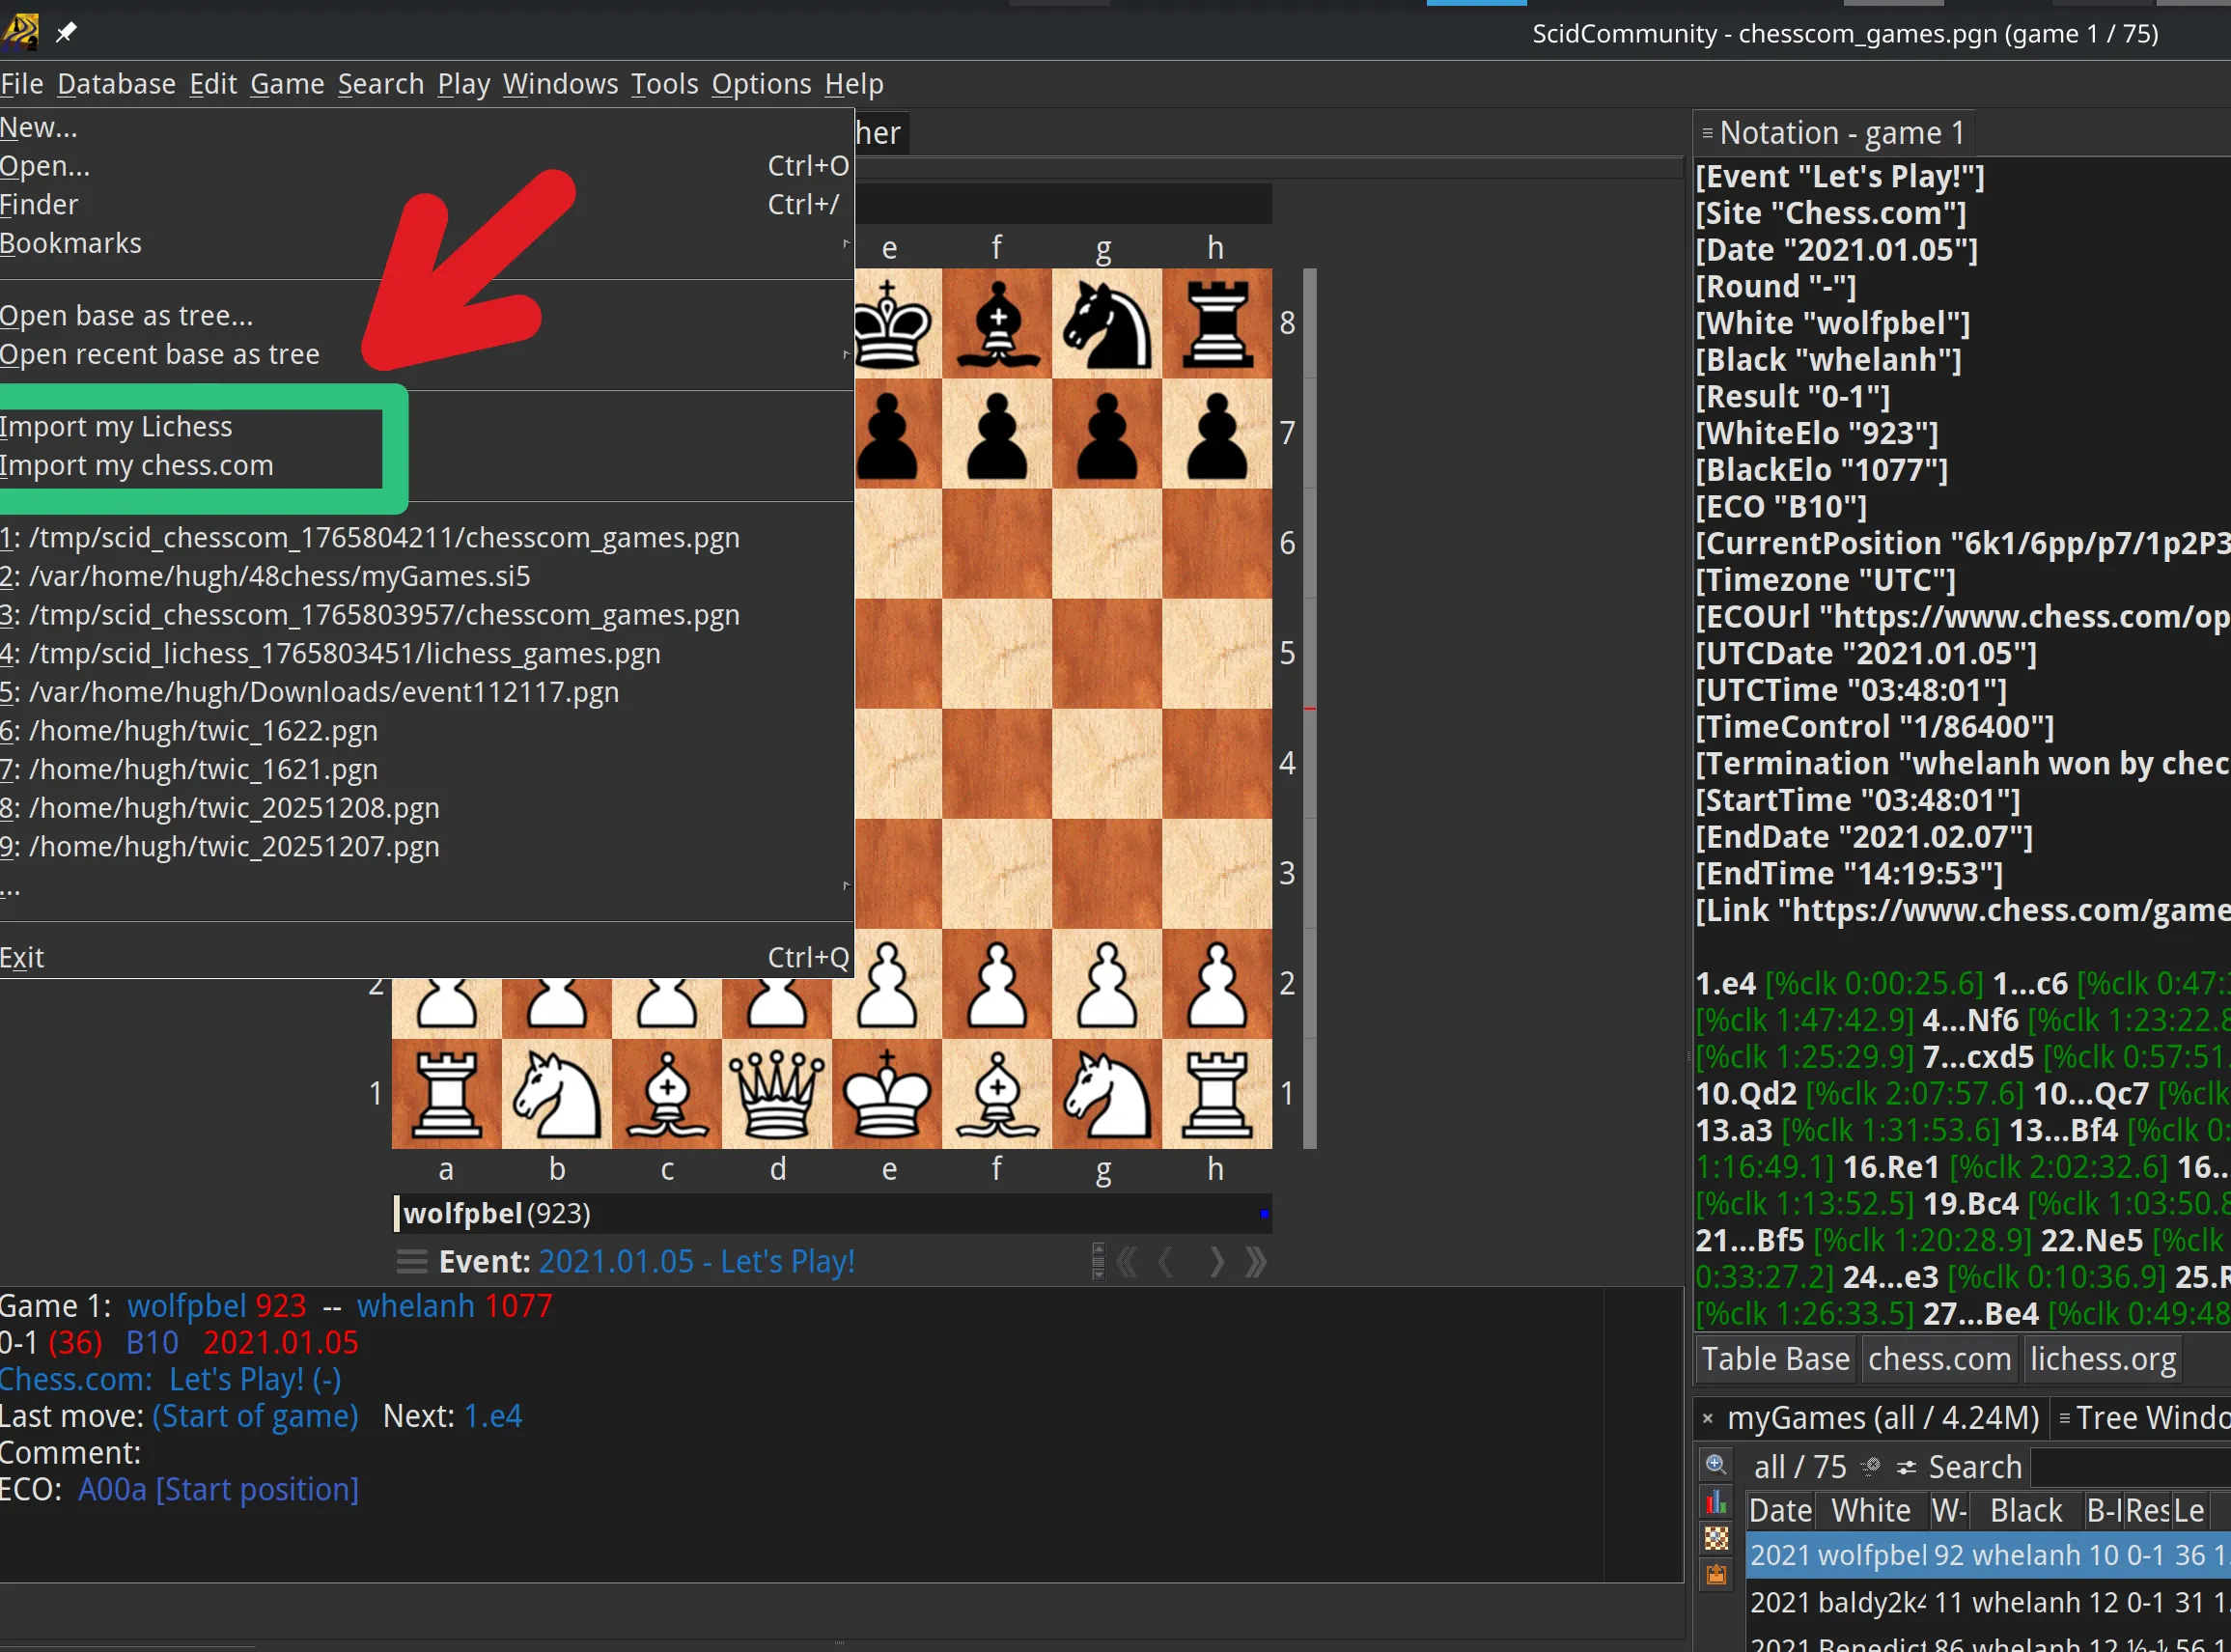2231x1652 pixels.
Task: Open recent file myGames.si5
Action: (x=426, y=576)
